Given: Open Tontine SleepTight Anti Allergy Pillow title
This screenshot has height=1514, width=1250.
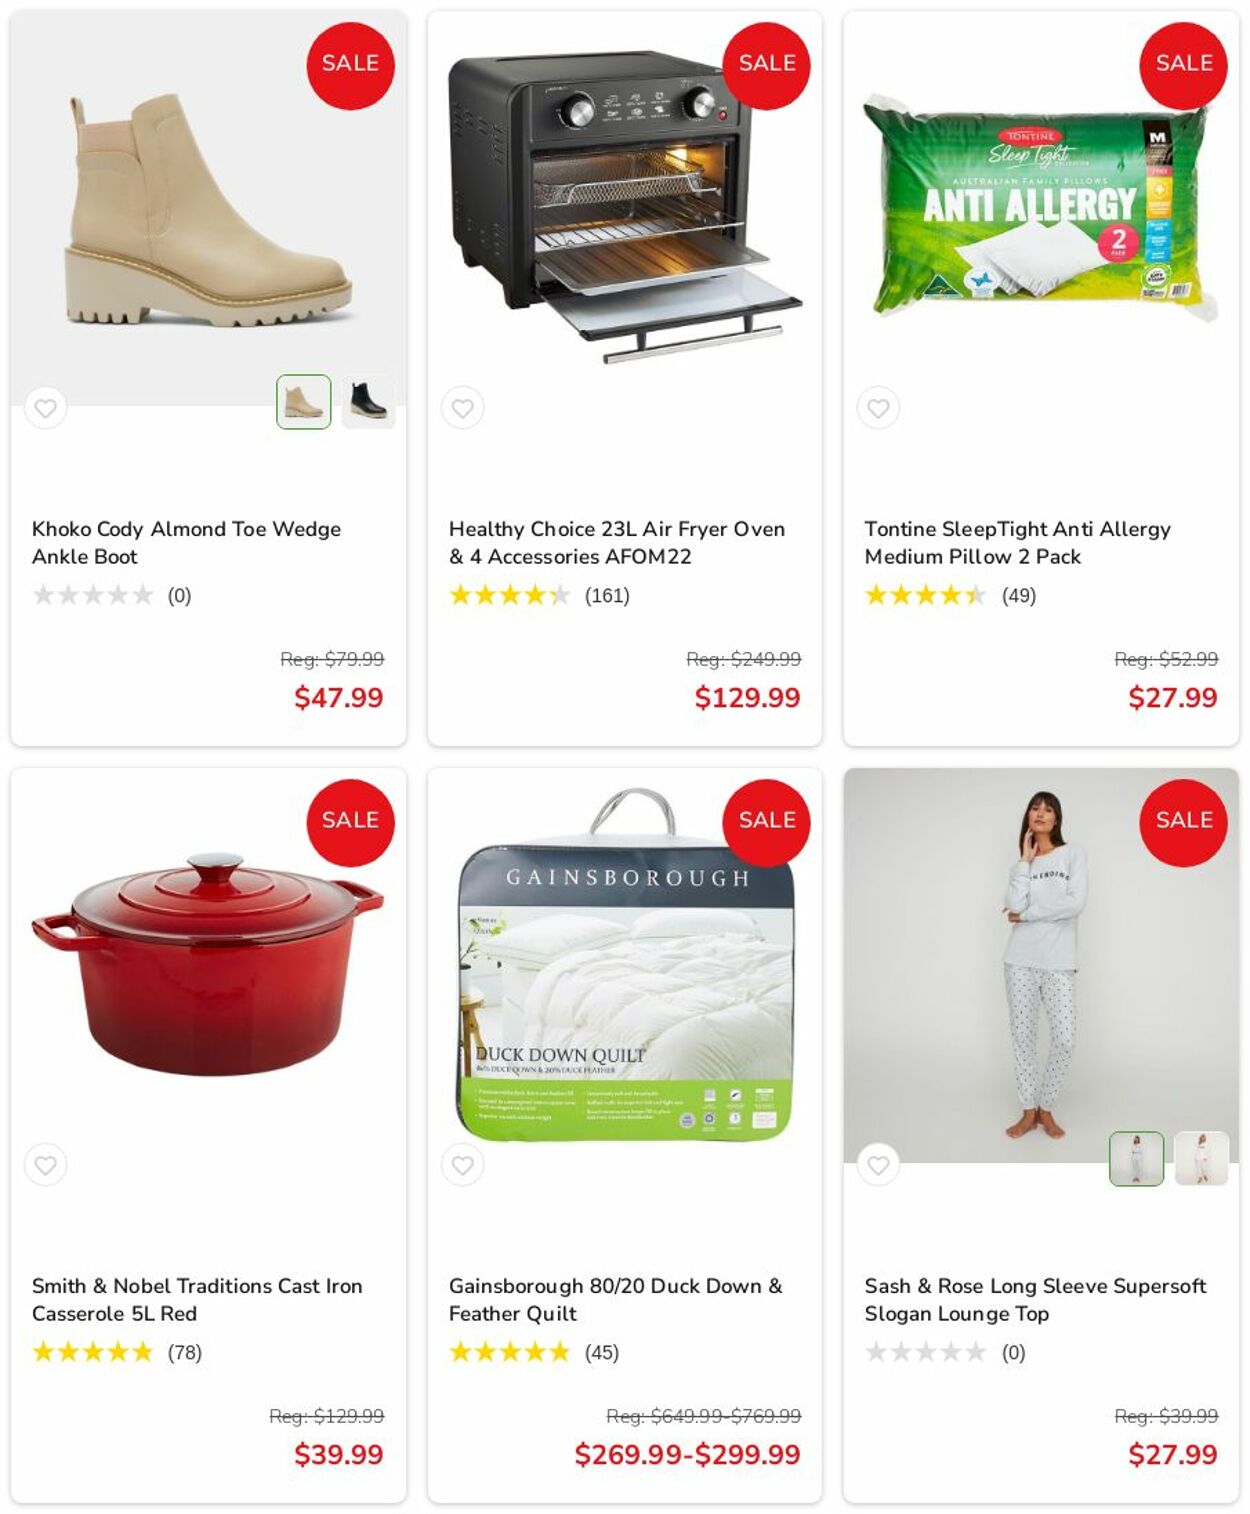Looking at the screenshot, I should coord(1017,542).
